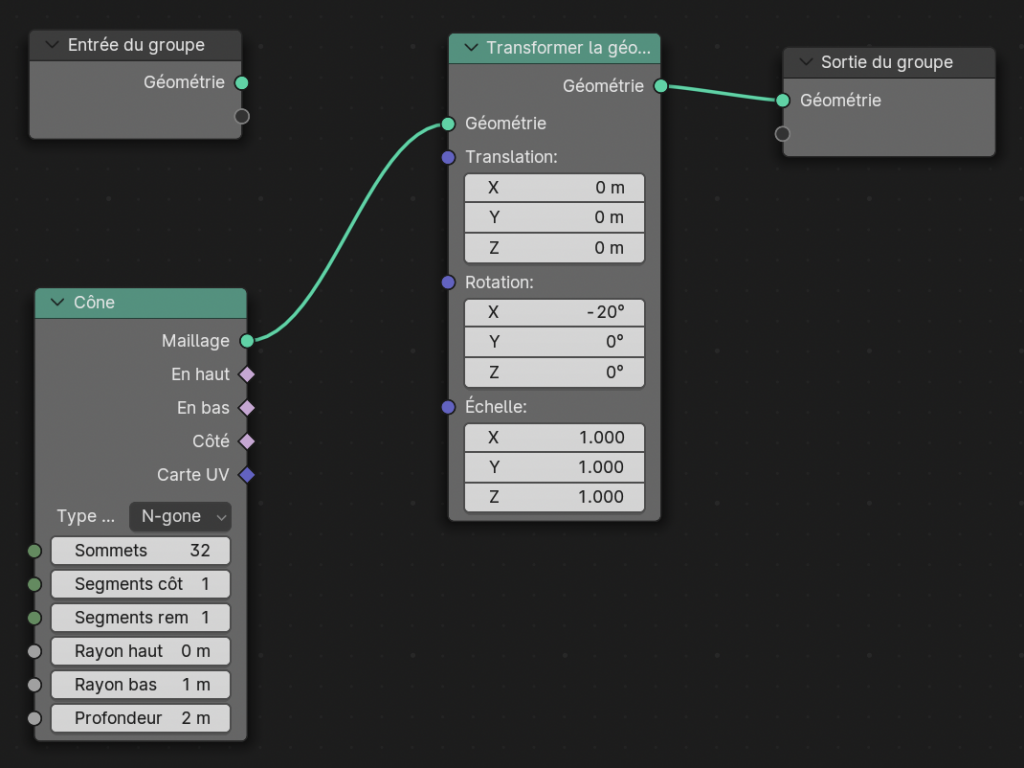The width and height of the screenshot is (1024, 768).
Task: Click the Rayon bas field showing 1 m
Action: 140,685
